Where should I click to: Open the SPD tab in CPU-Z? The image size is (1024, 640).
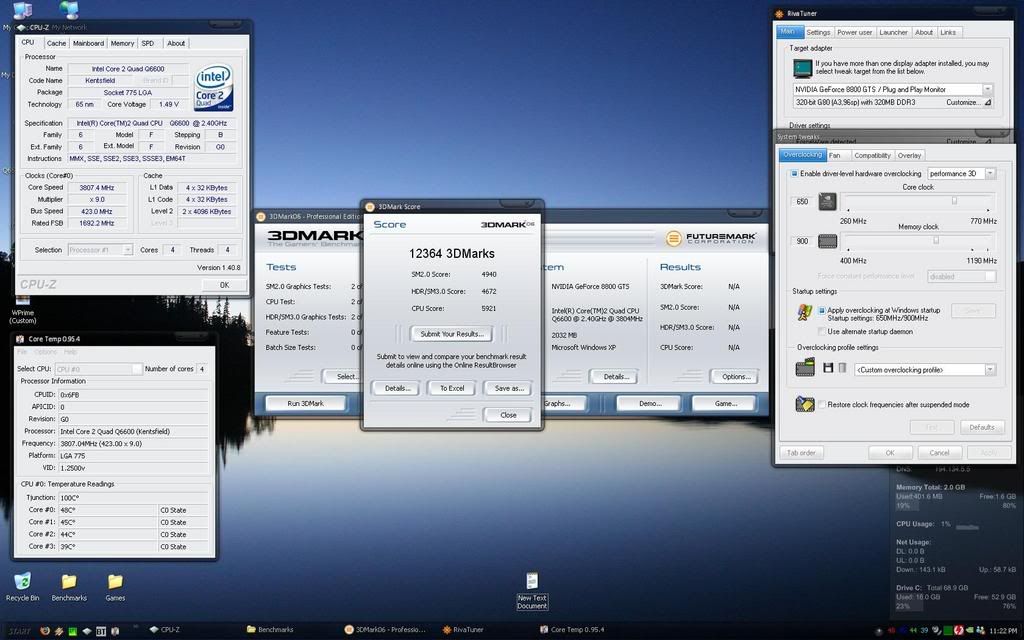click(148, 43)
